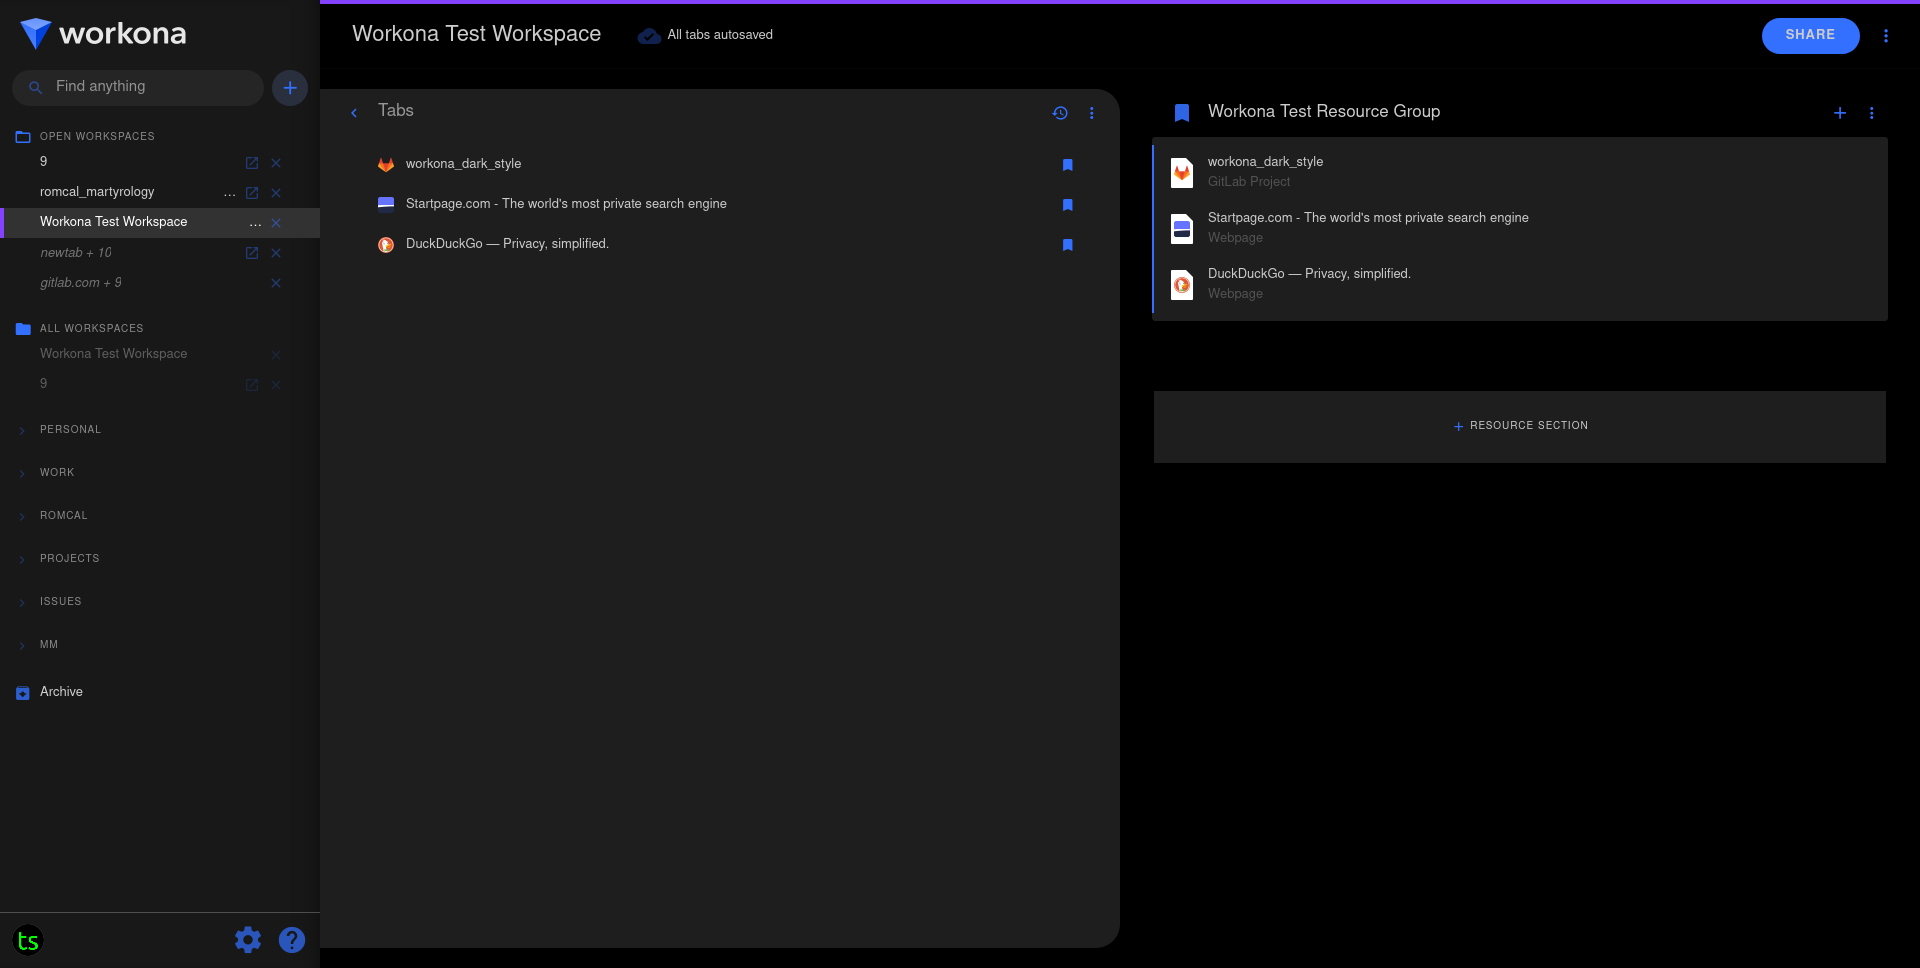Open the DuckDuckGo tab in the Tabs list
This screenshot has width=1920, height=968.
[507, 244]
